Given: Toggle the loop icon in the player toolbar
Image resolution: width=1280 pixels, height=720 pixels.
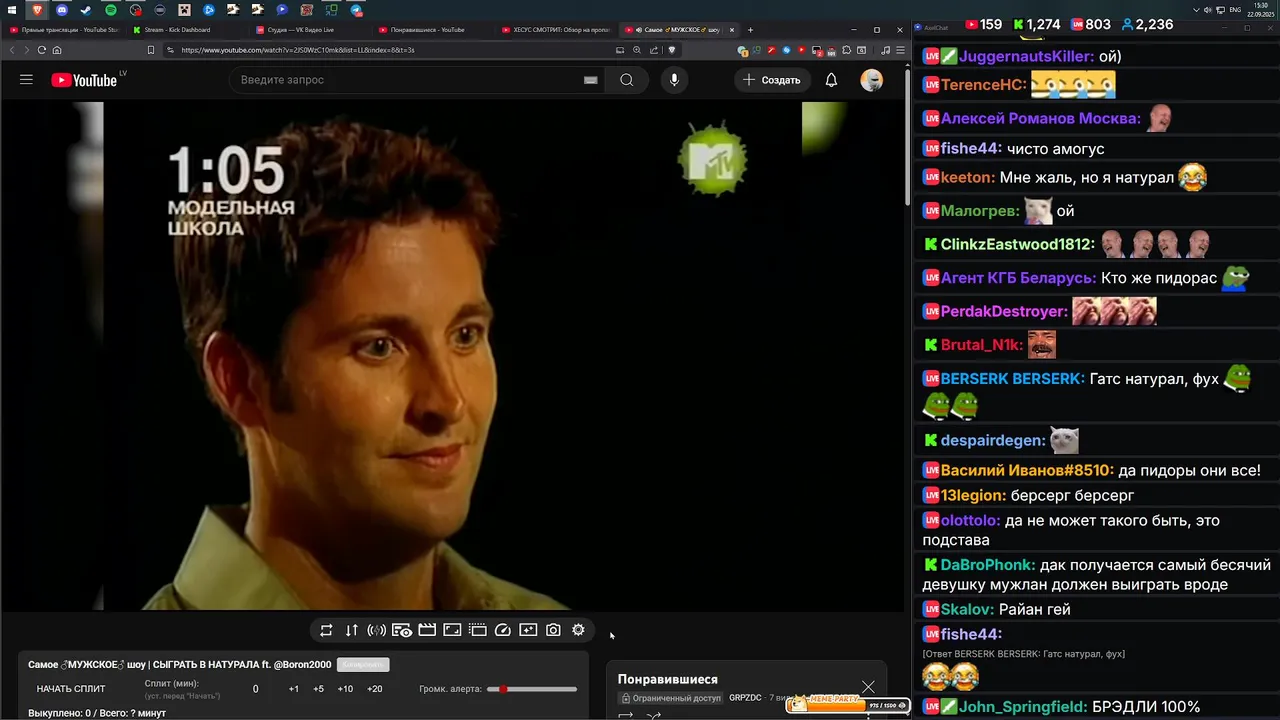Looking at the screenshot, I should (326, 630).
